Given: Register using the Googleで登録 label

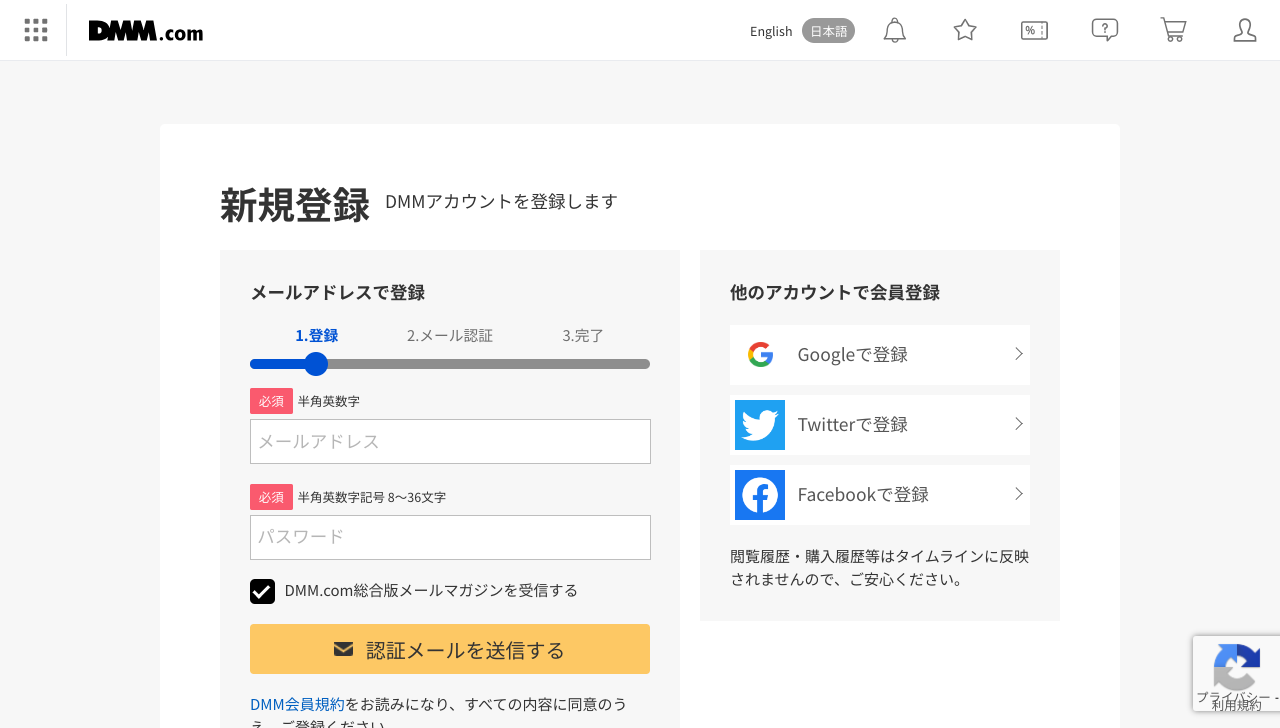Looking at the screenshot, I should 853,354.
